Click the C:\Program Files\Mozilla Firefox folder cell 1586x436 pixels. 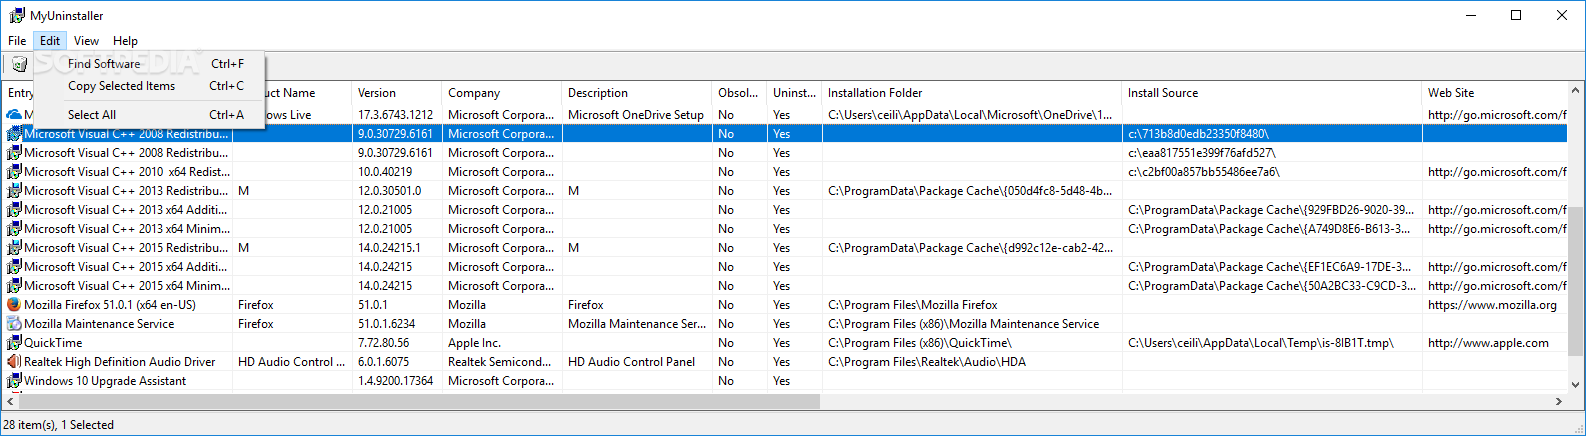click(913, 305)
